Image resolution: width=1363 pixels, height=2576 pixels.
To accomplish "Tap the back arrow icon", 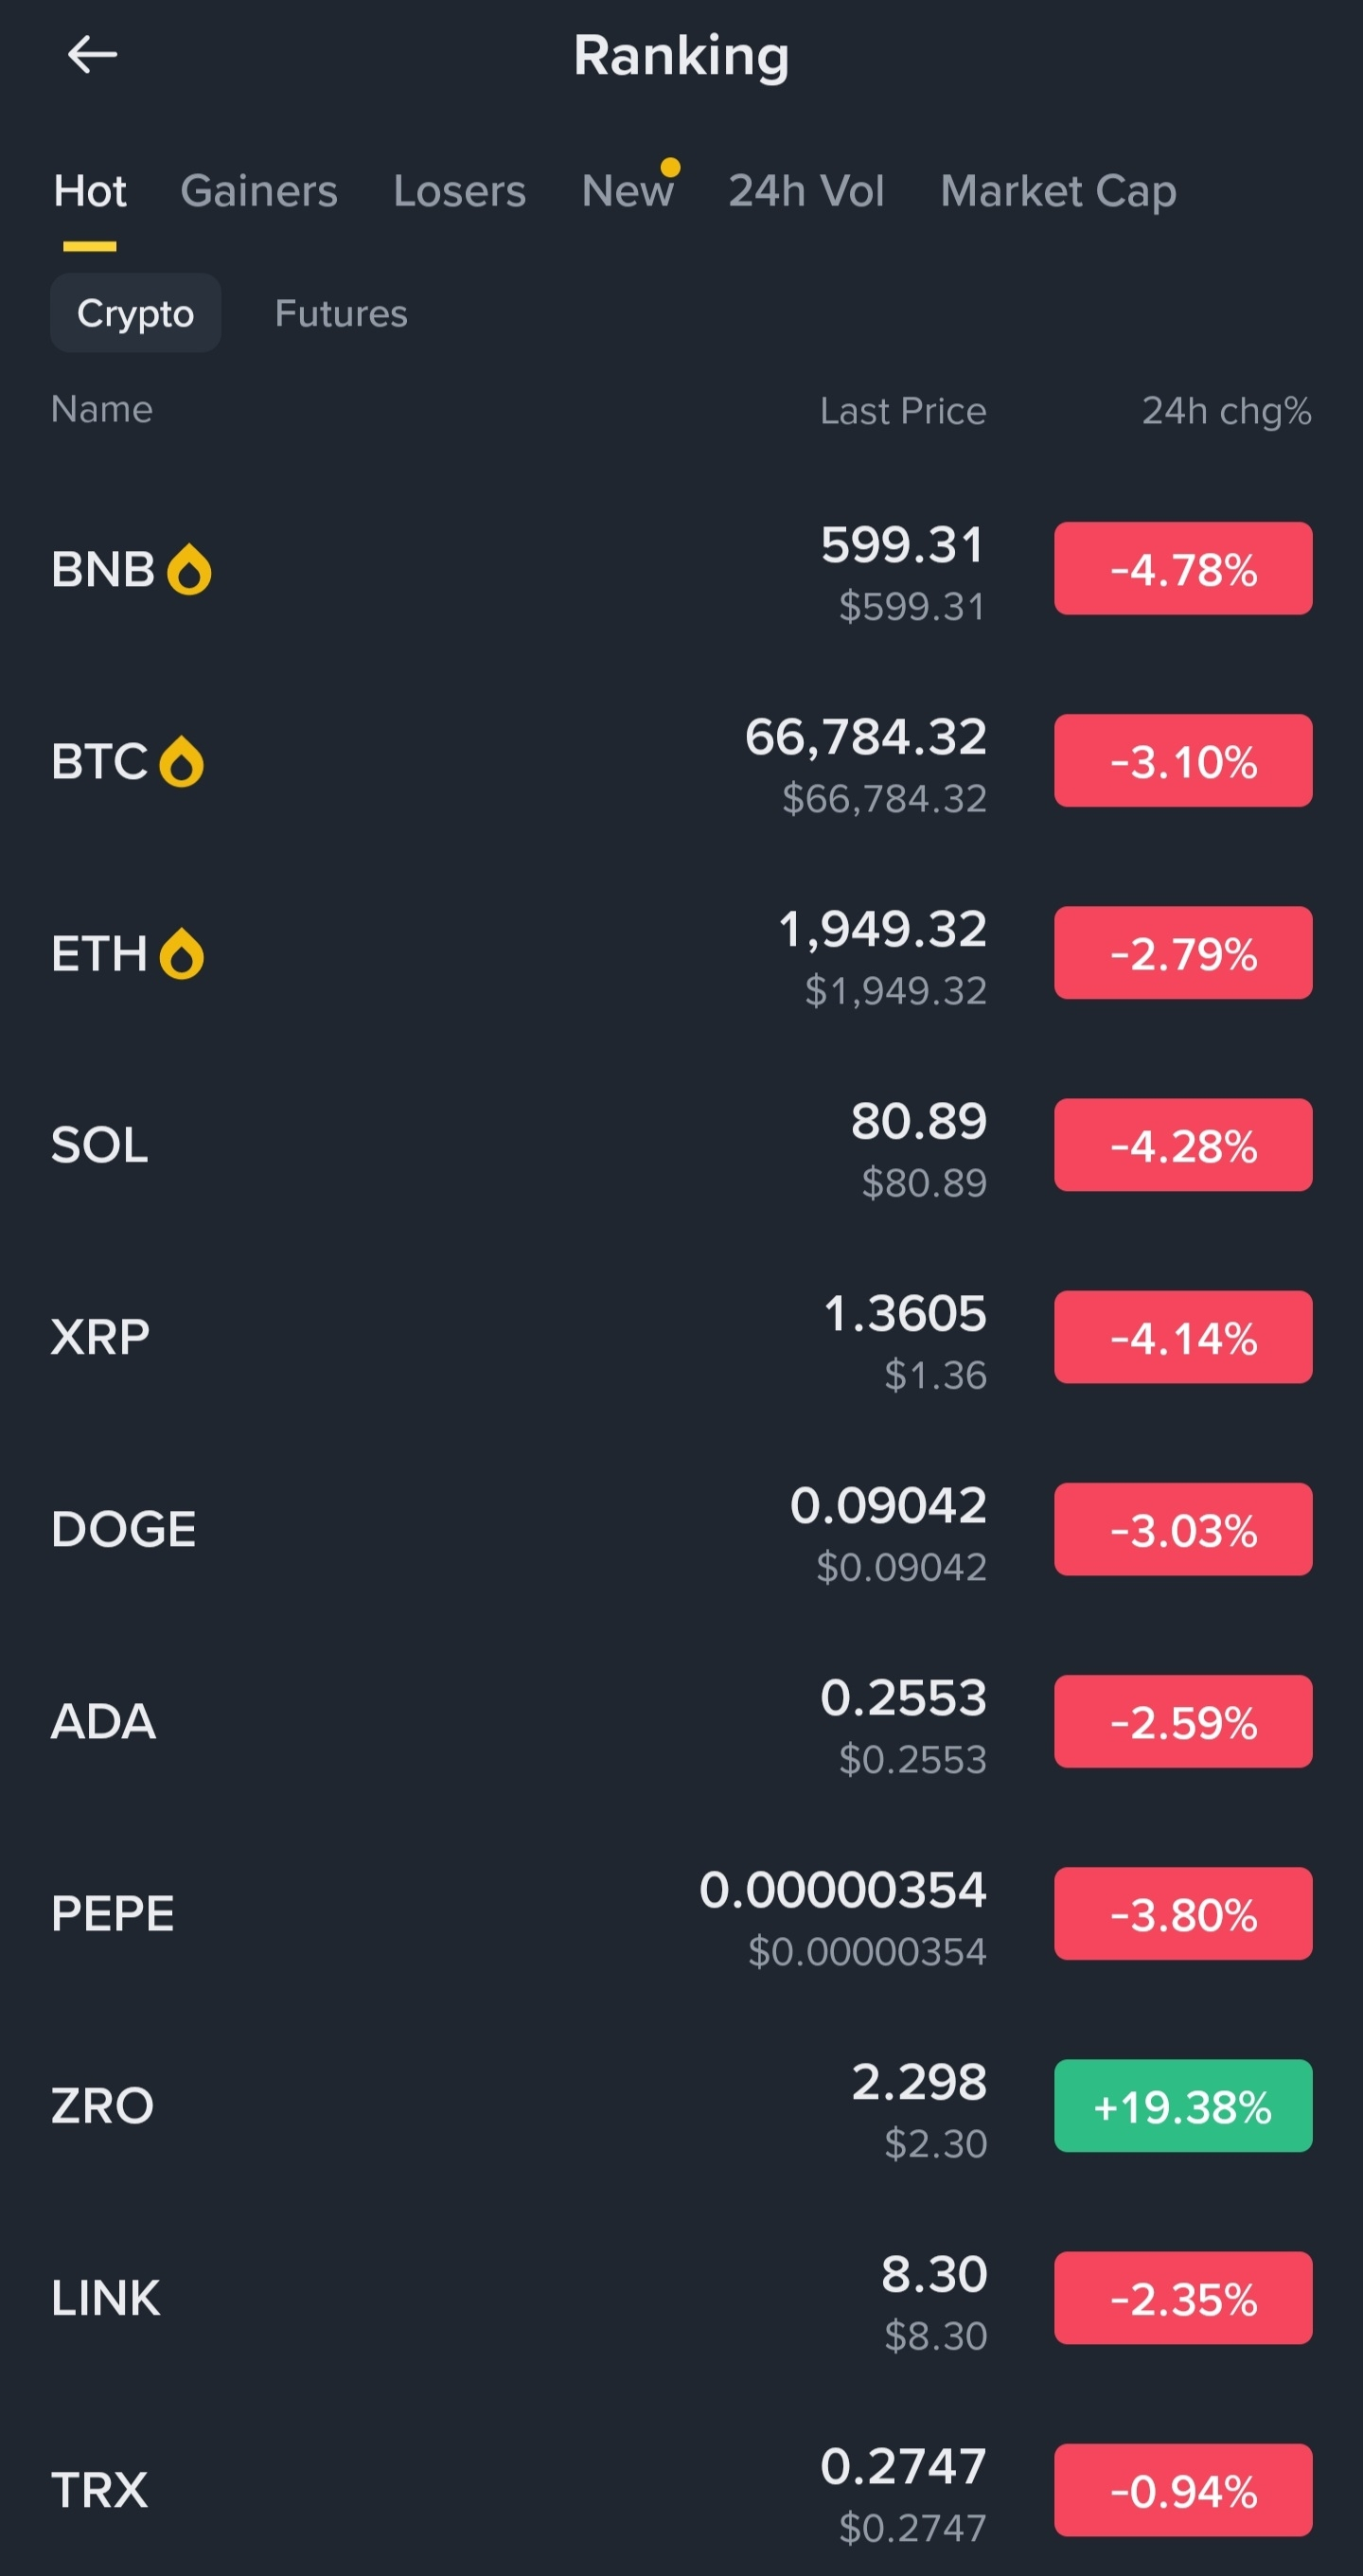I will 92,55.
